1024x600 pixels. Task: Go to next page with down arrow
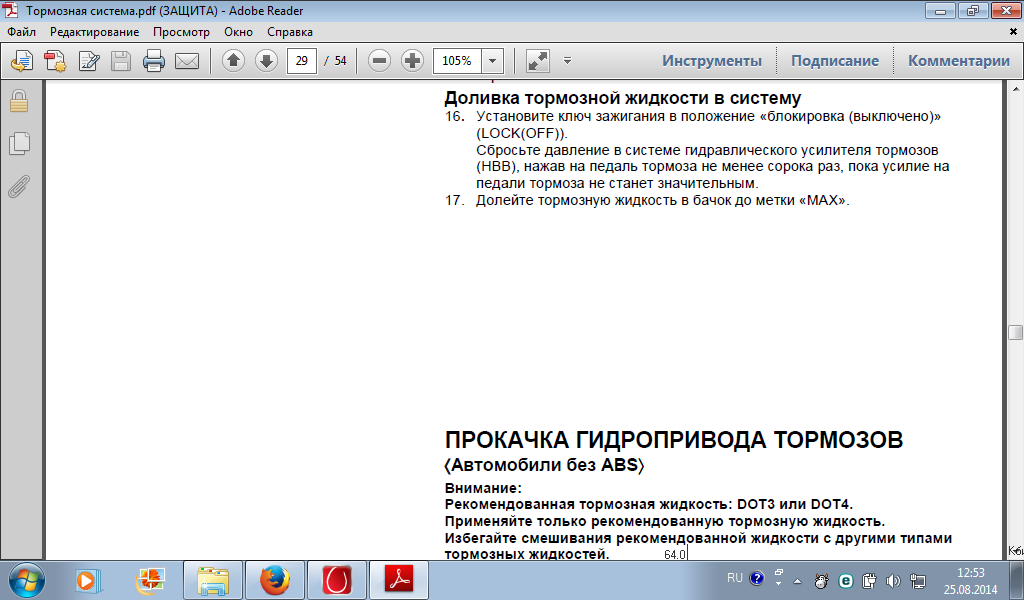pos(265,61)
